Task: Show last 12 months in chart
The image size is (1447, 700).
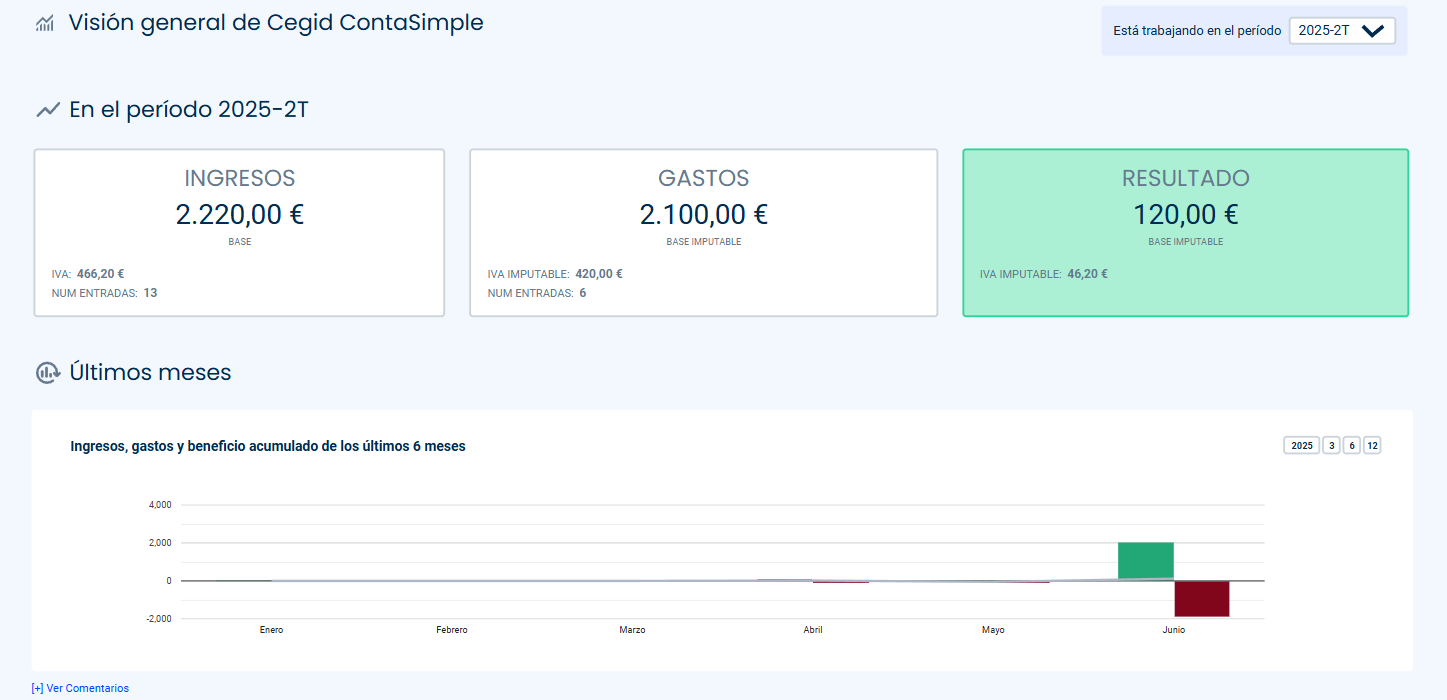Action: coord(1372,446)
